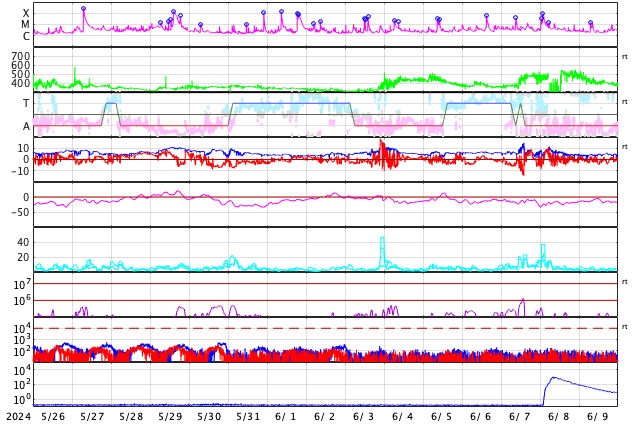The width and height of the screenshot is (634, 424).
Task: Click the X flare class axis label
Action: [x=26, y=13]
